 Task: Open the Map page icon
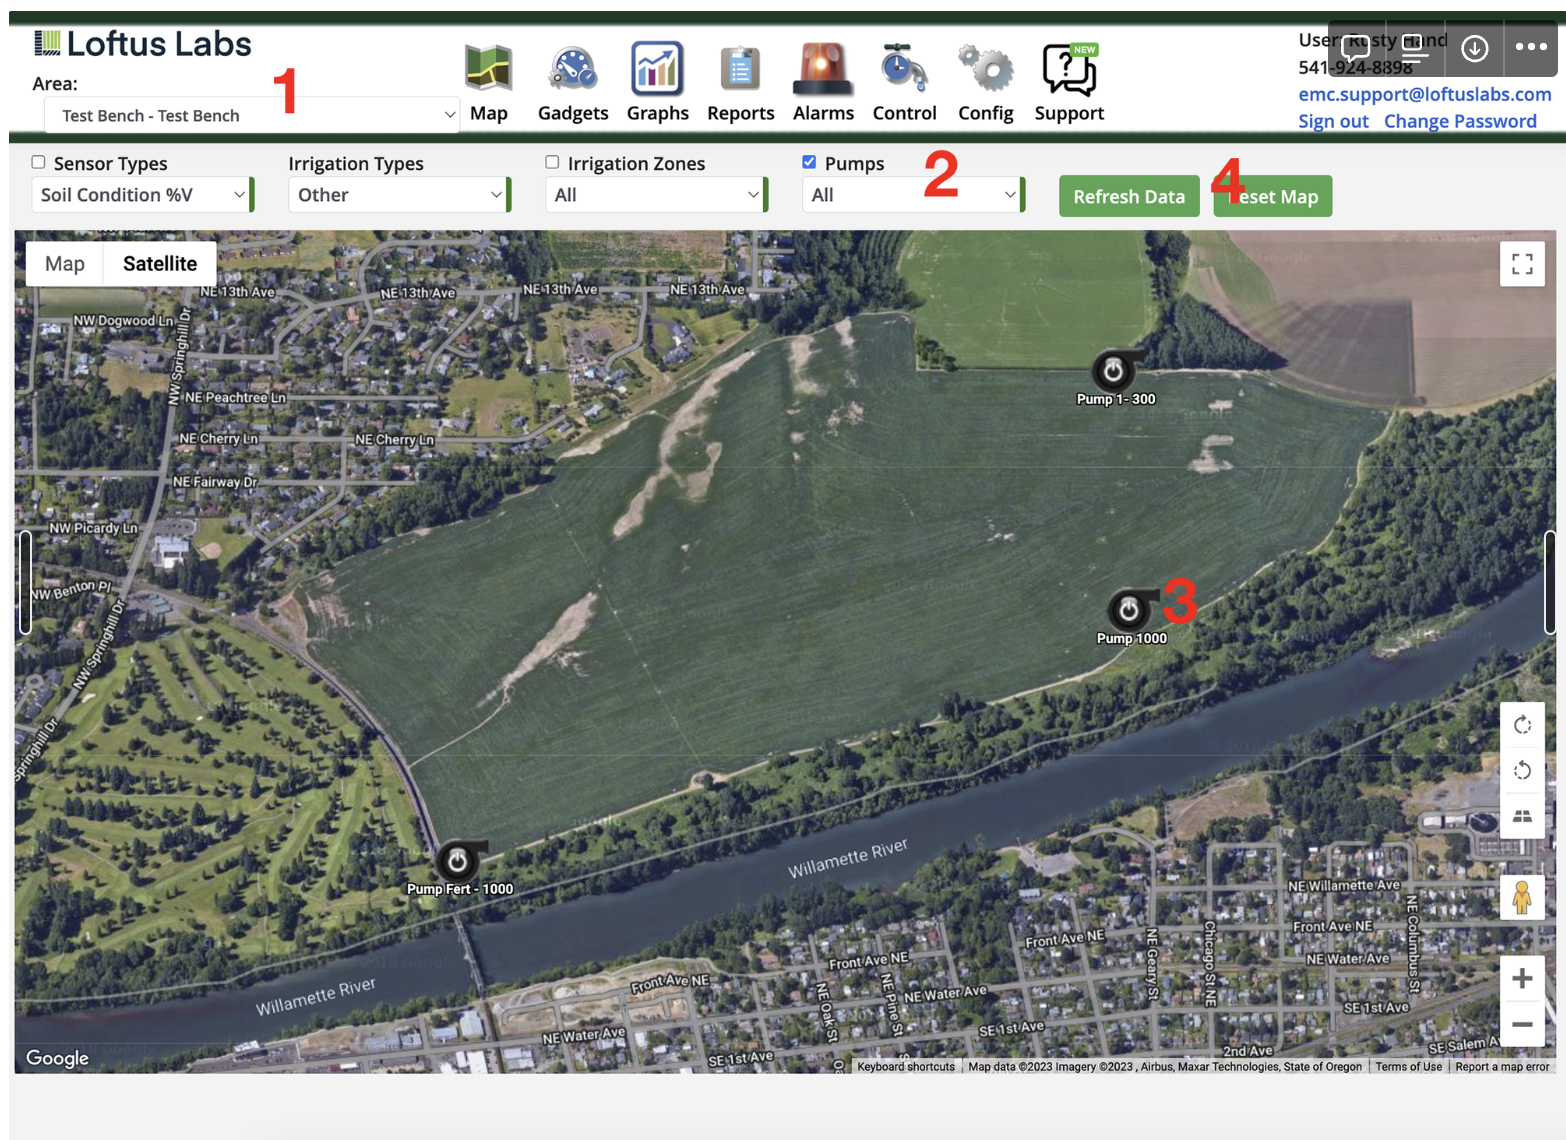pos(489,69)
